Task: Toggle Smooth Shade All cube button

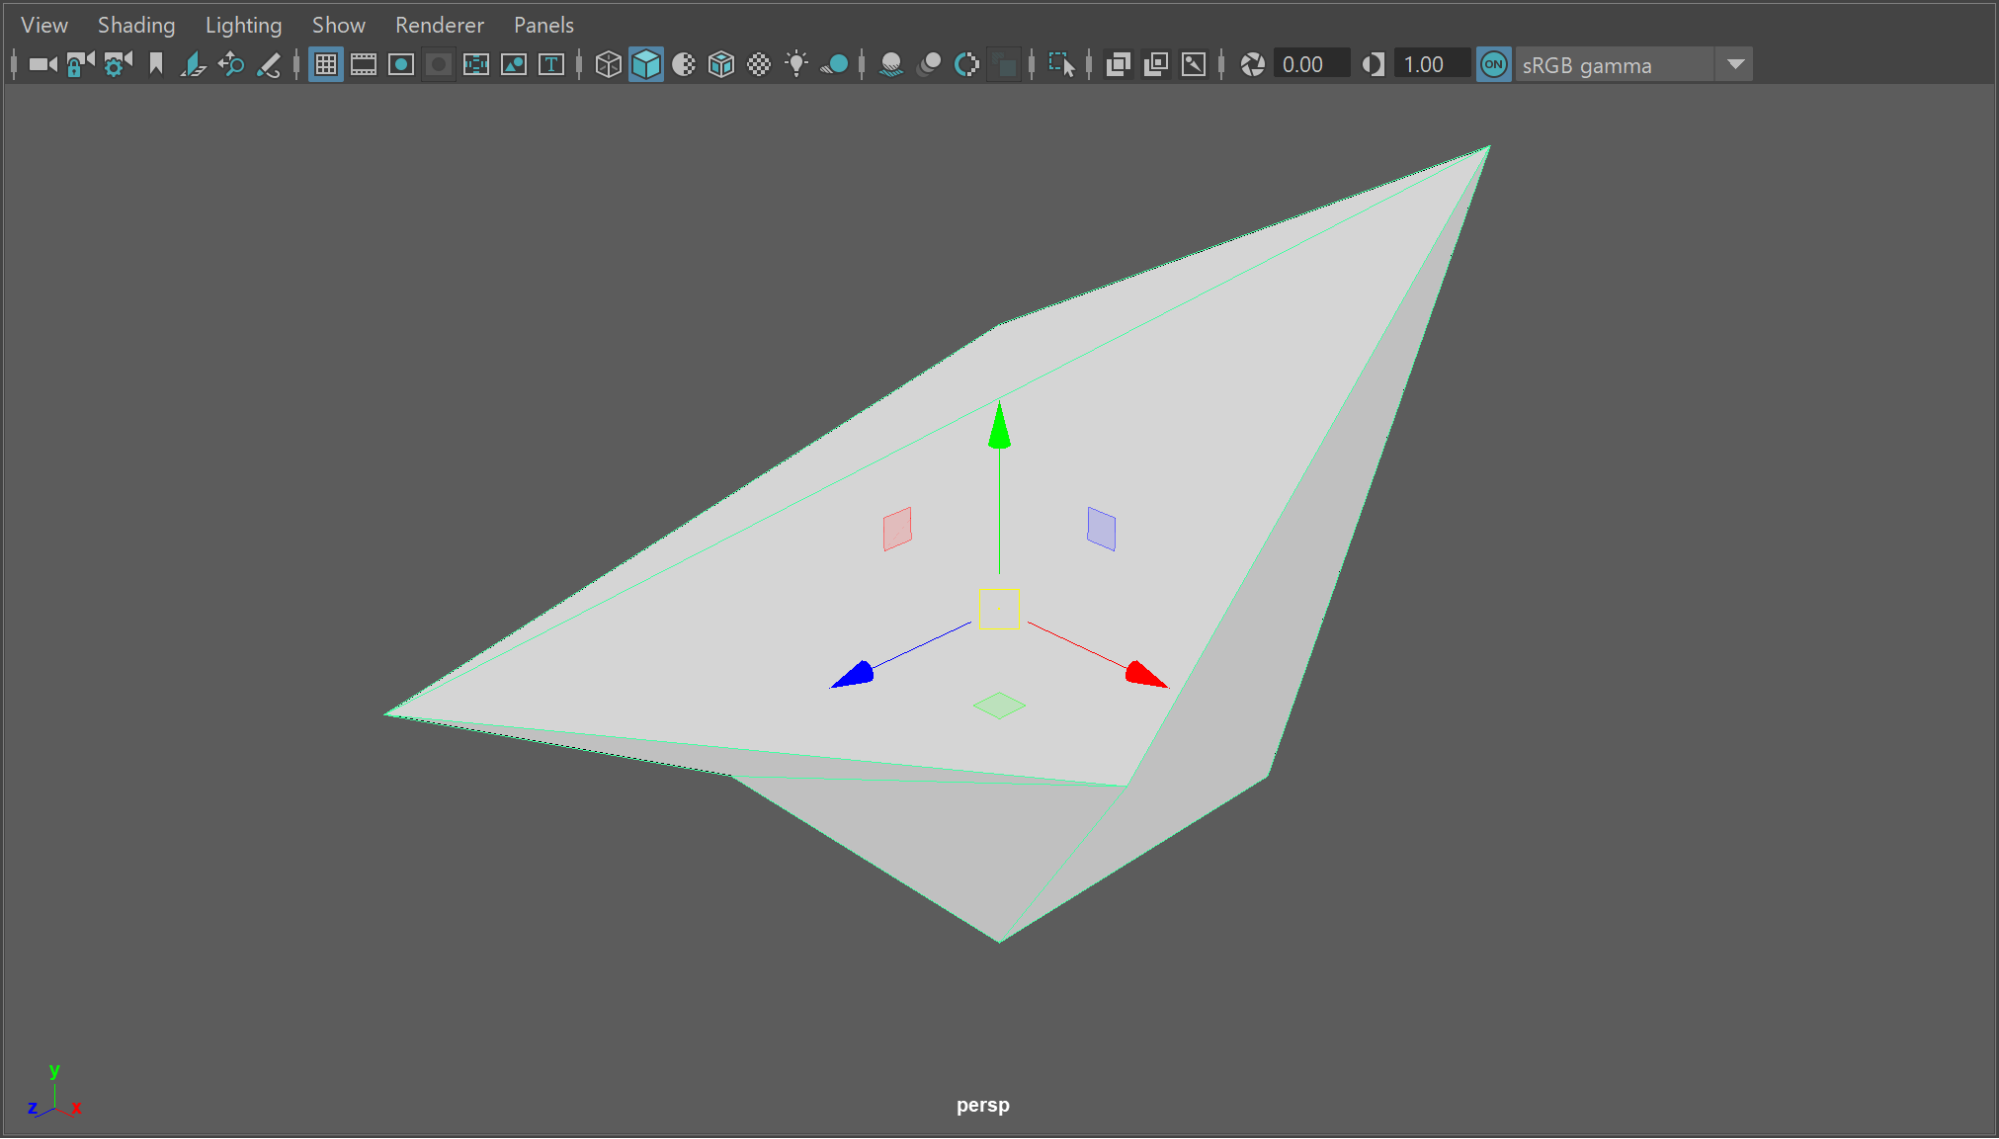Action: point(646,65)
